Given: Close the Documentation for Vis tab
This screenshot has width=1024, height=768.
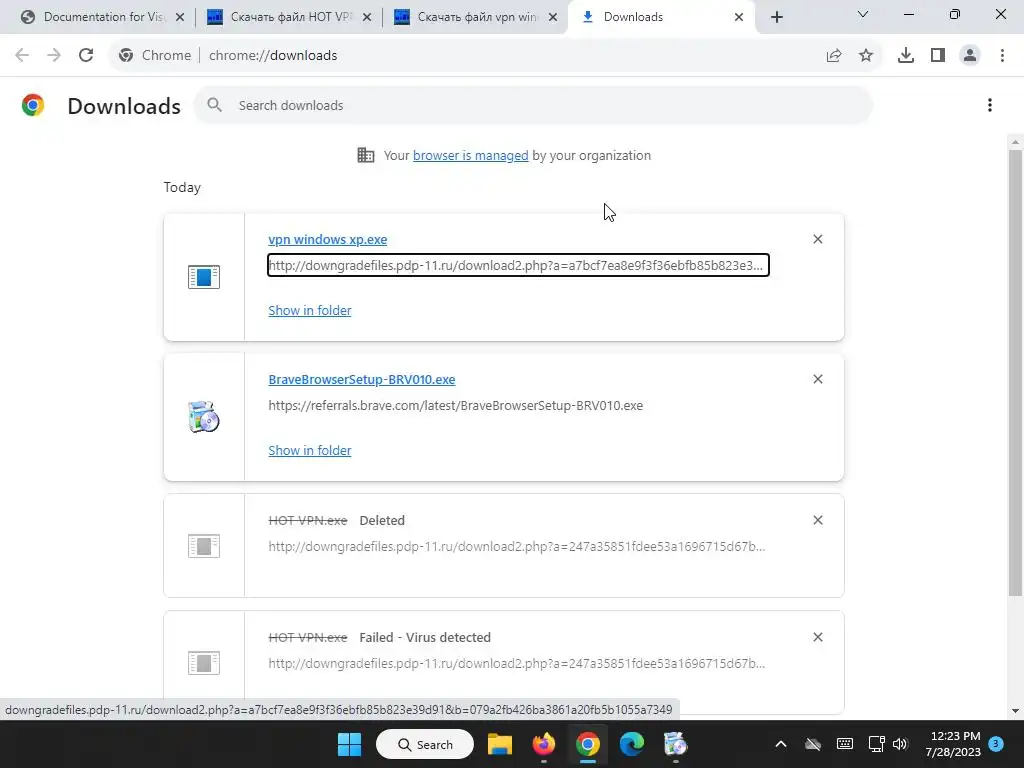Looking at the screenshot, I should (x=180, y=17).
